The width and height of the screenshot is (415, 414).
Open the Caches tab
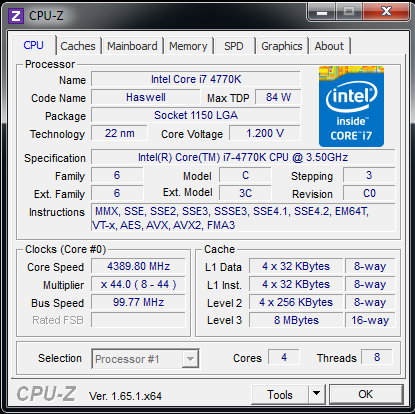point(78,46)
